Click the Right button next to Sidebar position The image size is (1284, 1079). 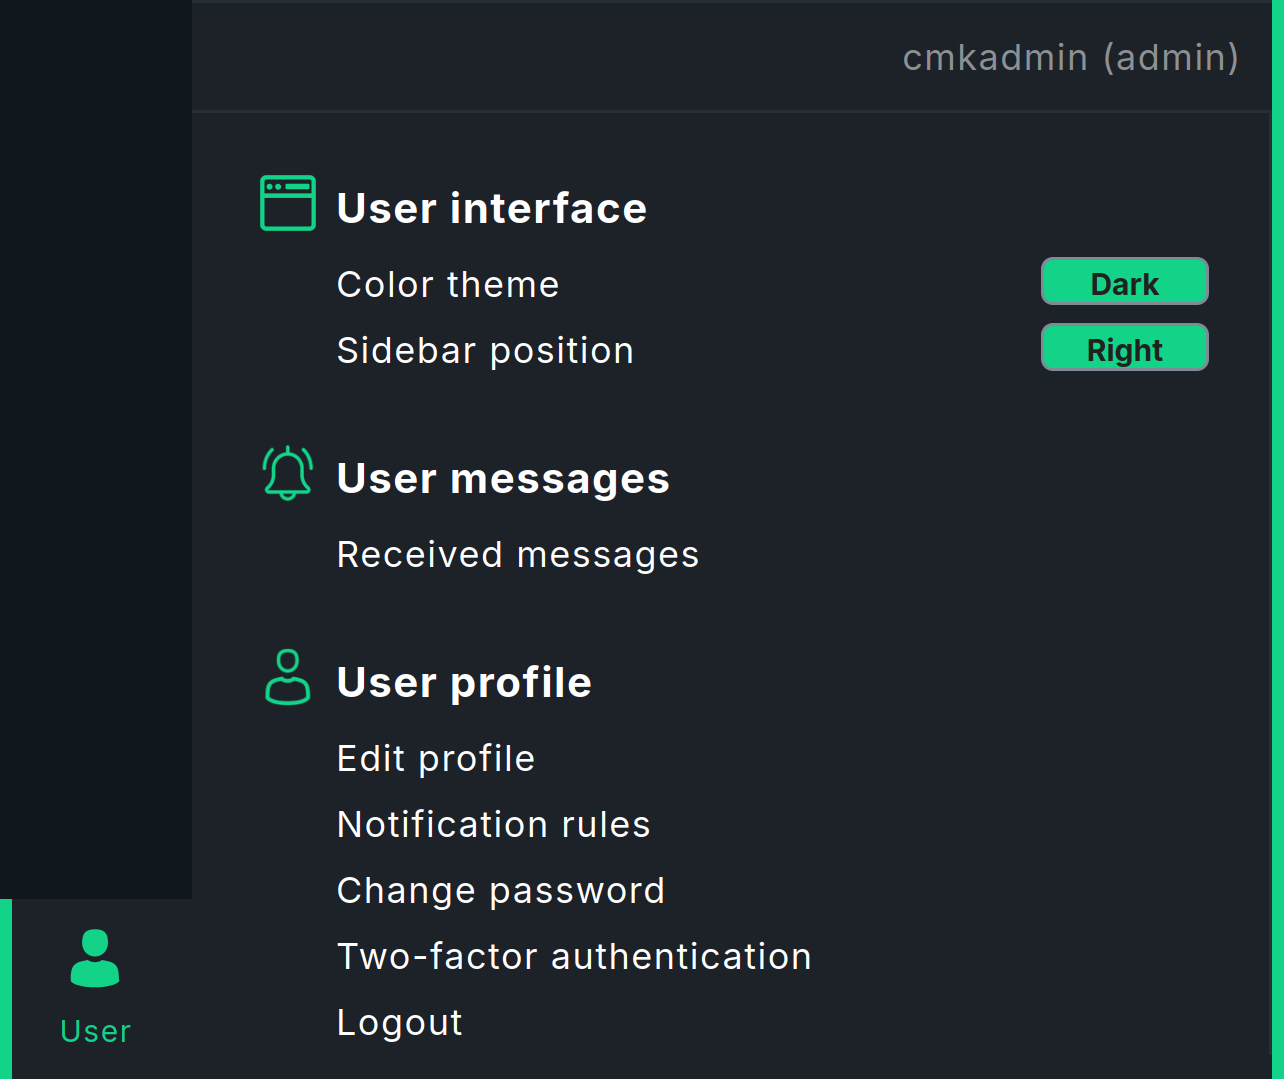click(1124, 347)
